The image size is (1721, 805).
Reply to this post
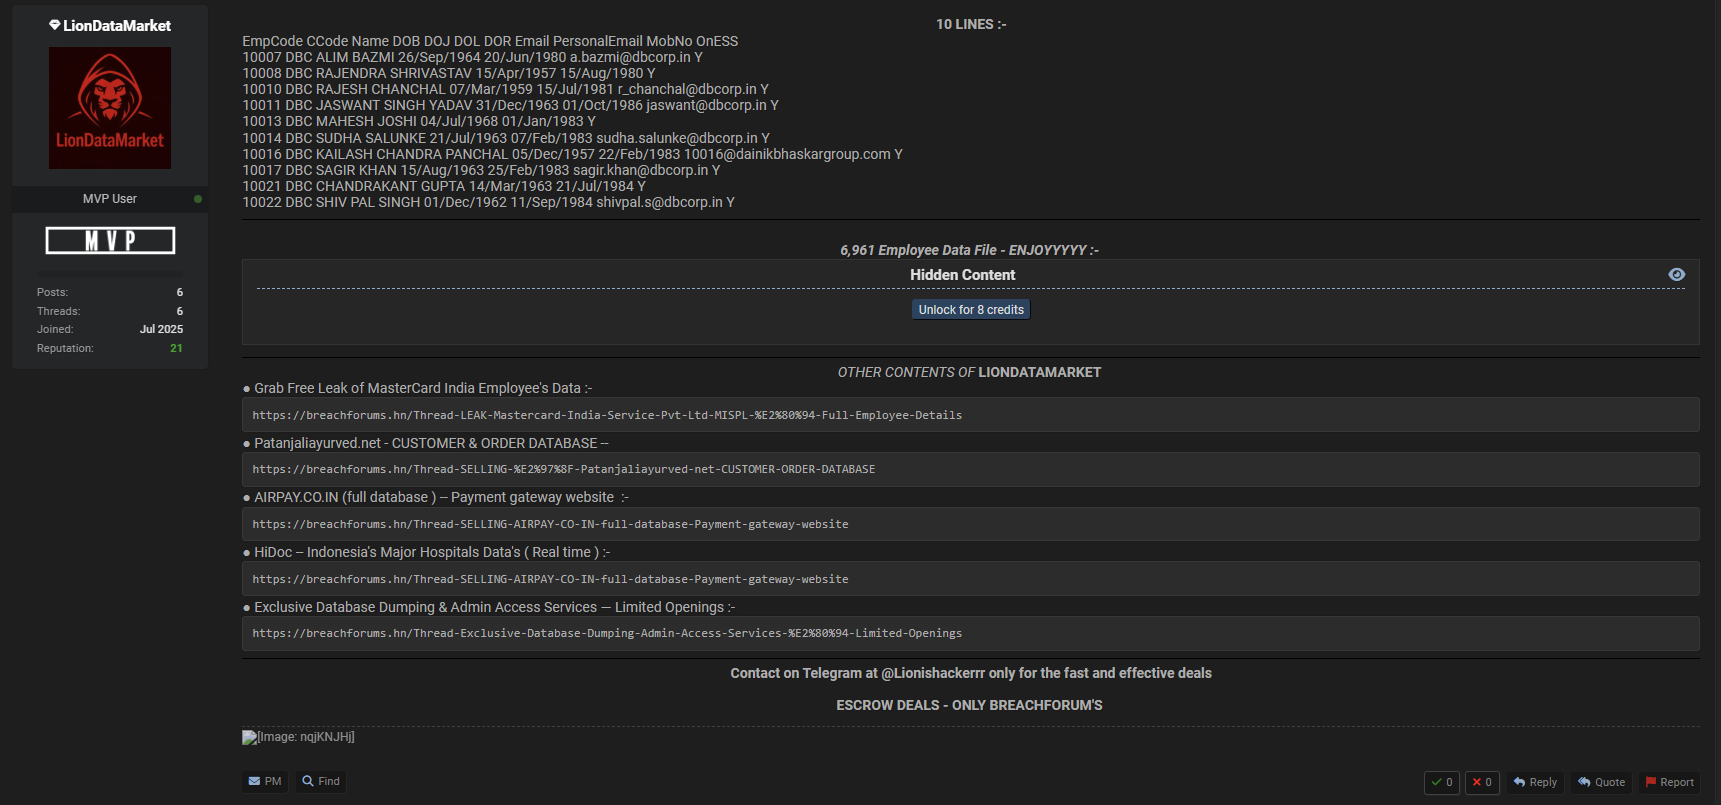[1535, 782]
